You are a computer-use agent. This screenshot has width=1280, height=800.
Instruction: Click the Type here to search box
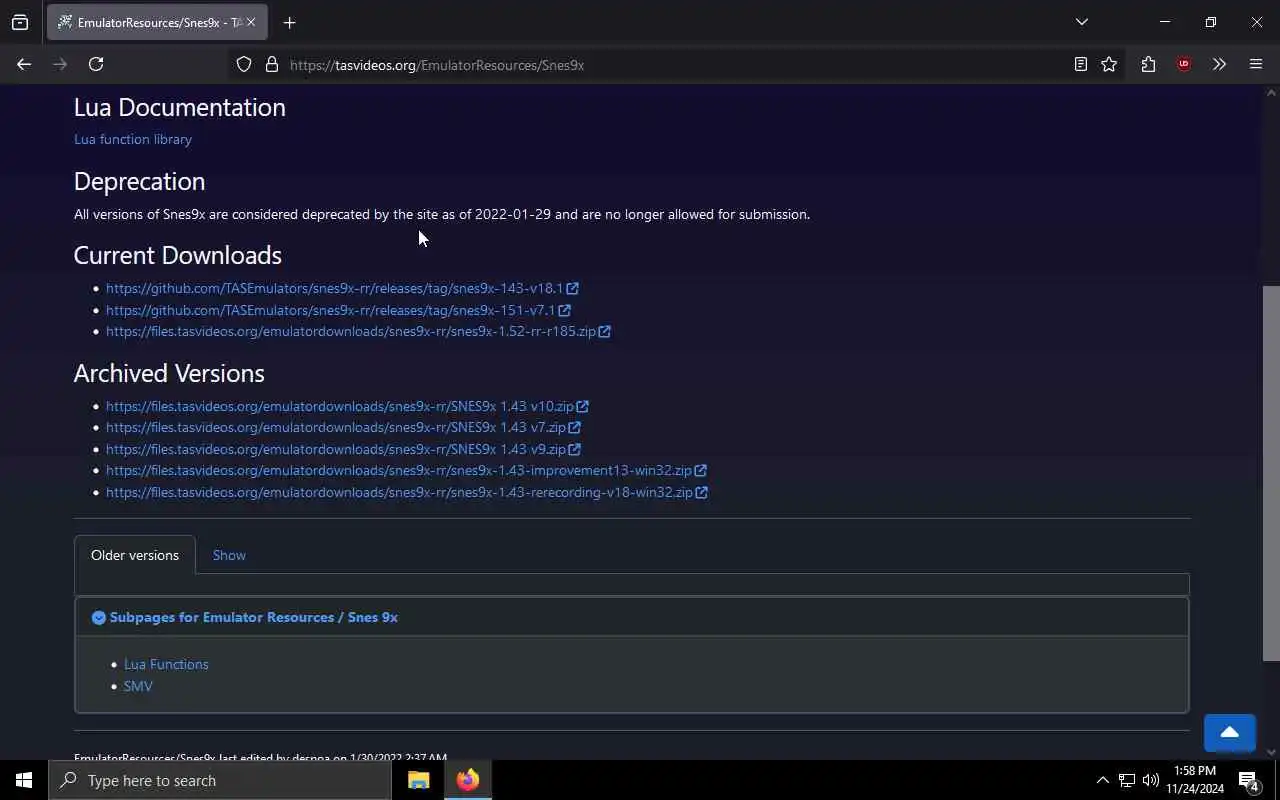click(220, 780)
